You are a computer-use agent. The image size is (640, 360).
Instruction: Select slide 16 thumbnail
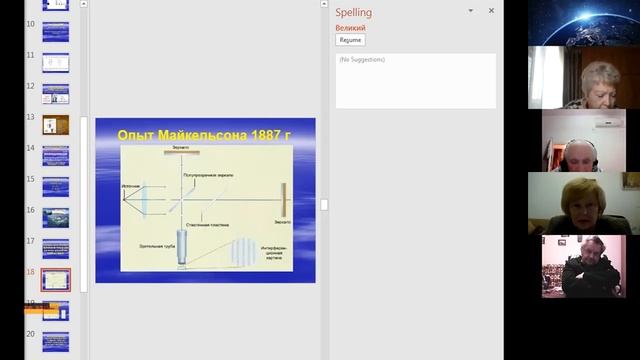[56, 218]
